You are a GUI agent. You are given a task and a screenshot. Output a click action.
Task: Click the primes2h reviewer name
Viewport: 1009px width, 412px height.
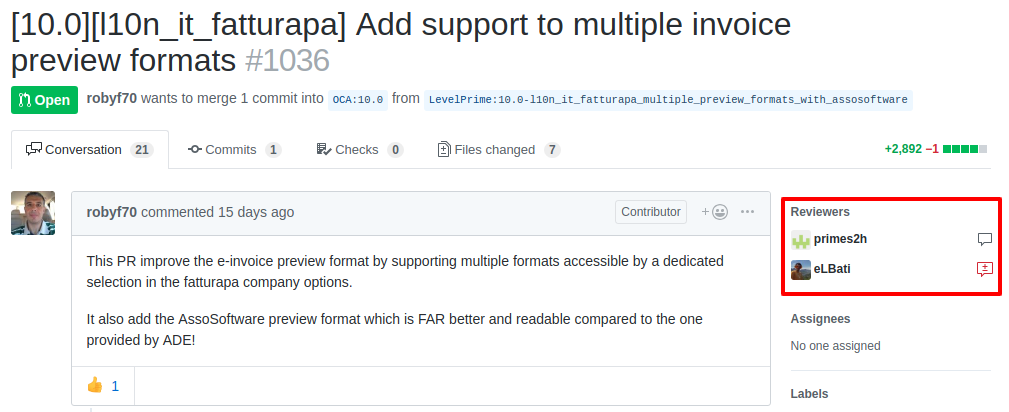(x=840, y=240)
